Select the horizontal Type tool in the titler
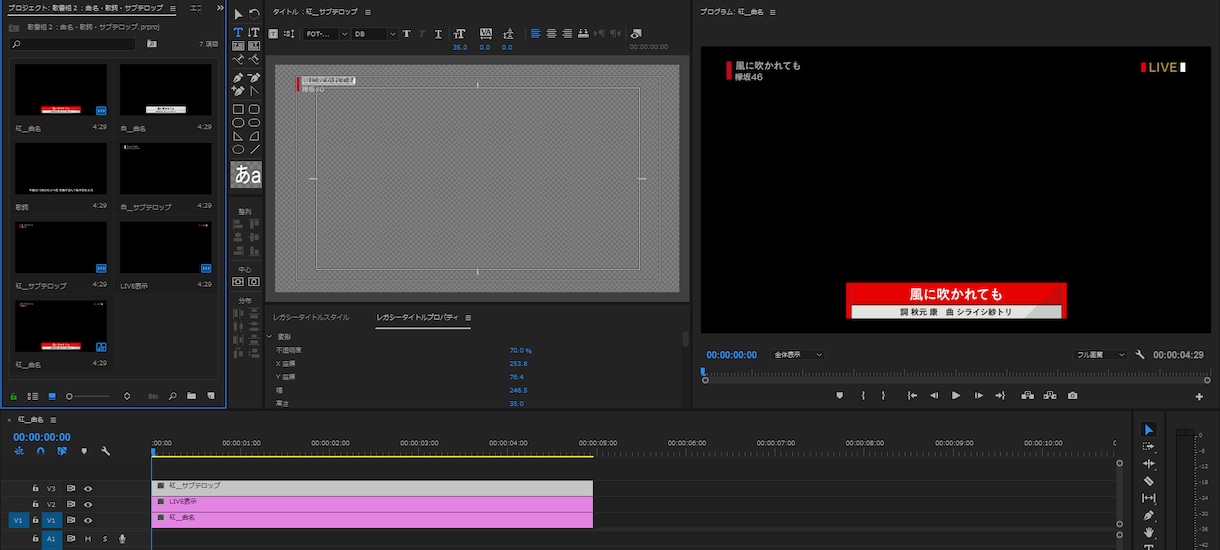Viewport: 1220px width, 550px height. click(238, 32)
